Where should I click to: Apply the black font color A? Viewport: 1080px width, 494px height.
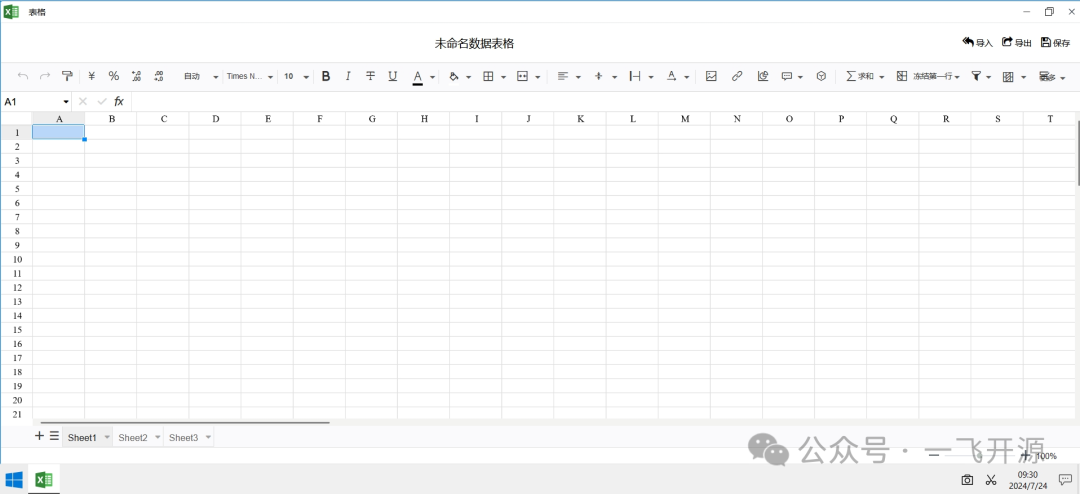pyautogui.click(x=417, y=77)
